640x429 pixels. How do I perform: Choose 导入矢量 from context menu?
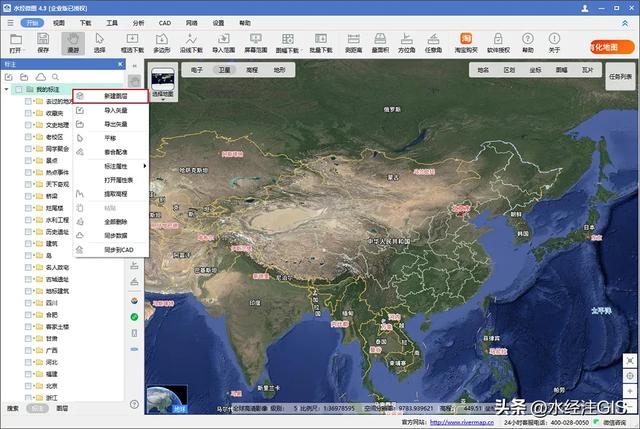point(111,110)
